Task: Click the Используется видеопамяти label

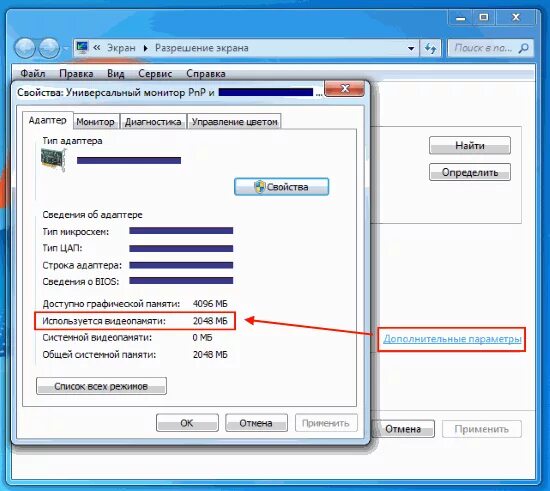Action: pos(104,321)
